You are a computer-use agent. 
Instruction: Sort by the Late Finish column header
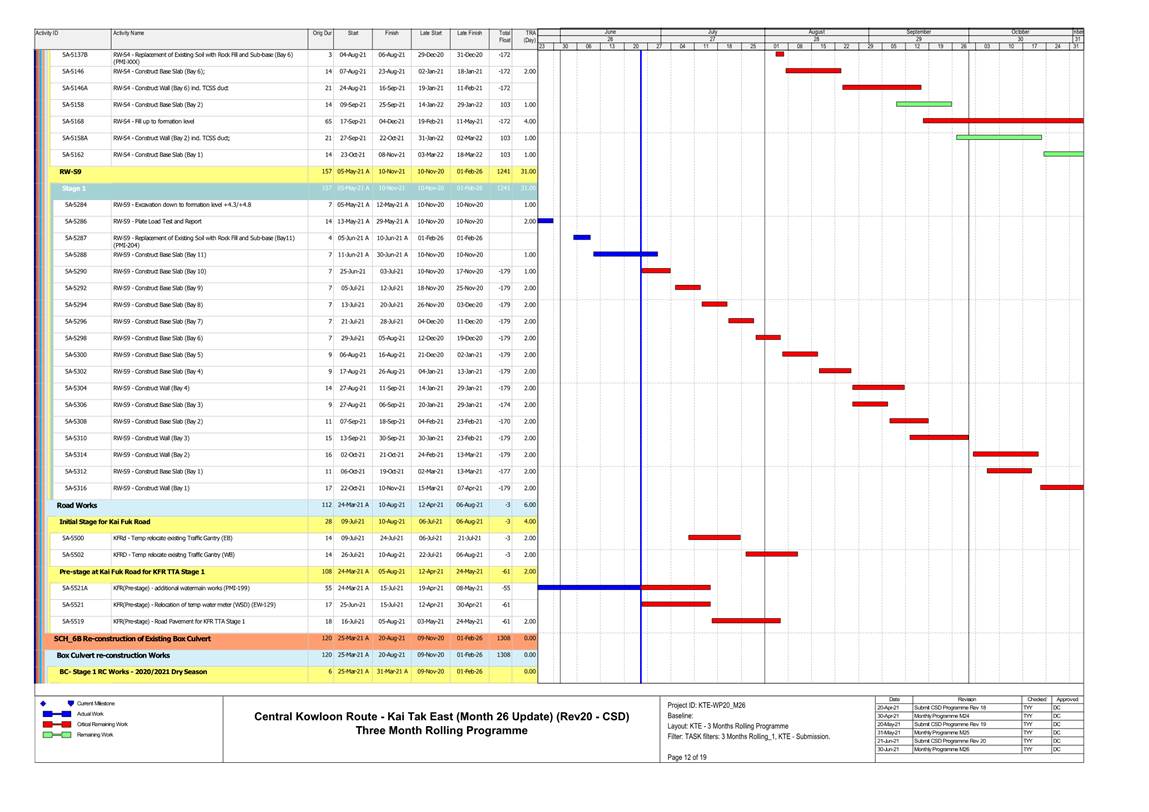coord(468,34)
